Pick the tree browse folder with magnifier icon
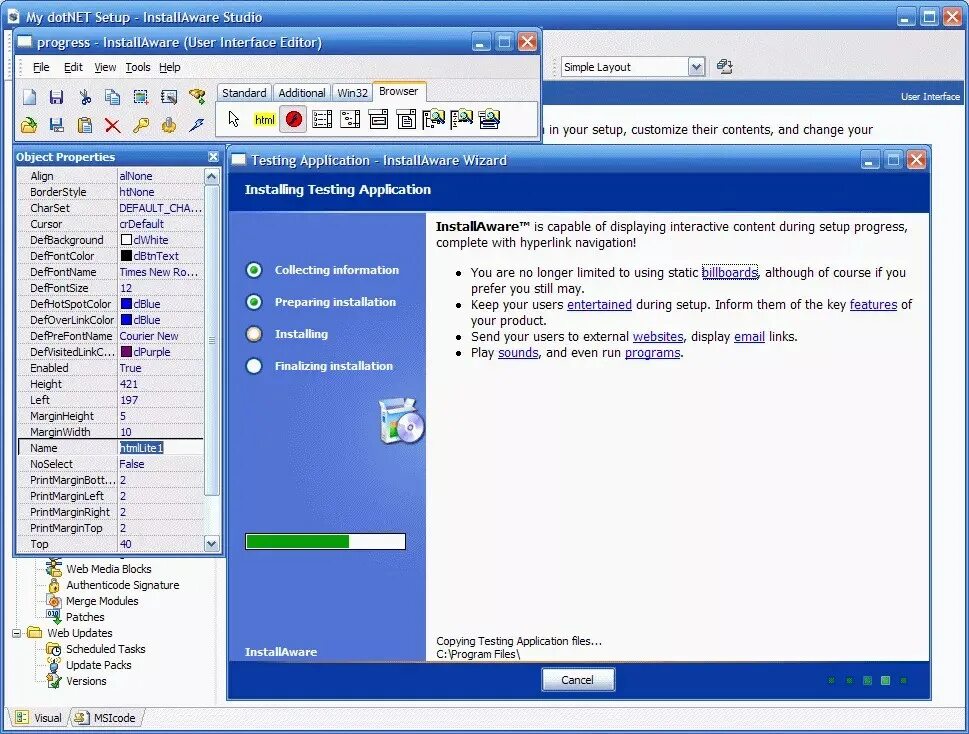 [x=434, y=119]
